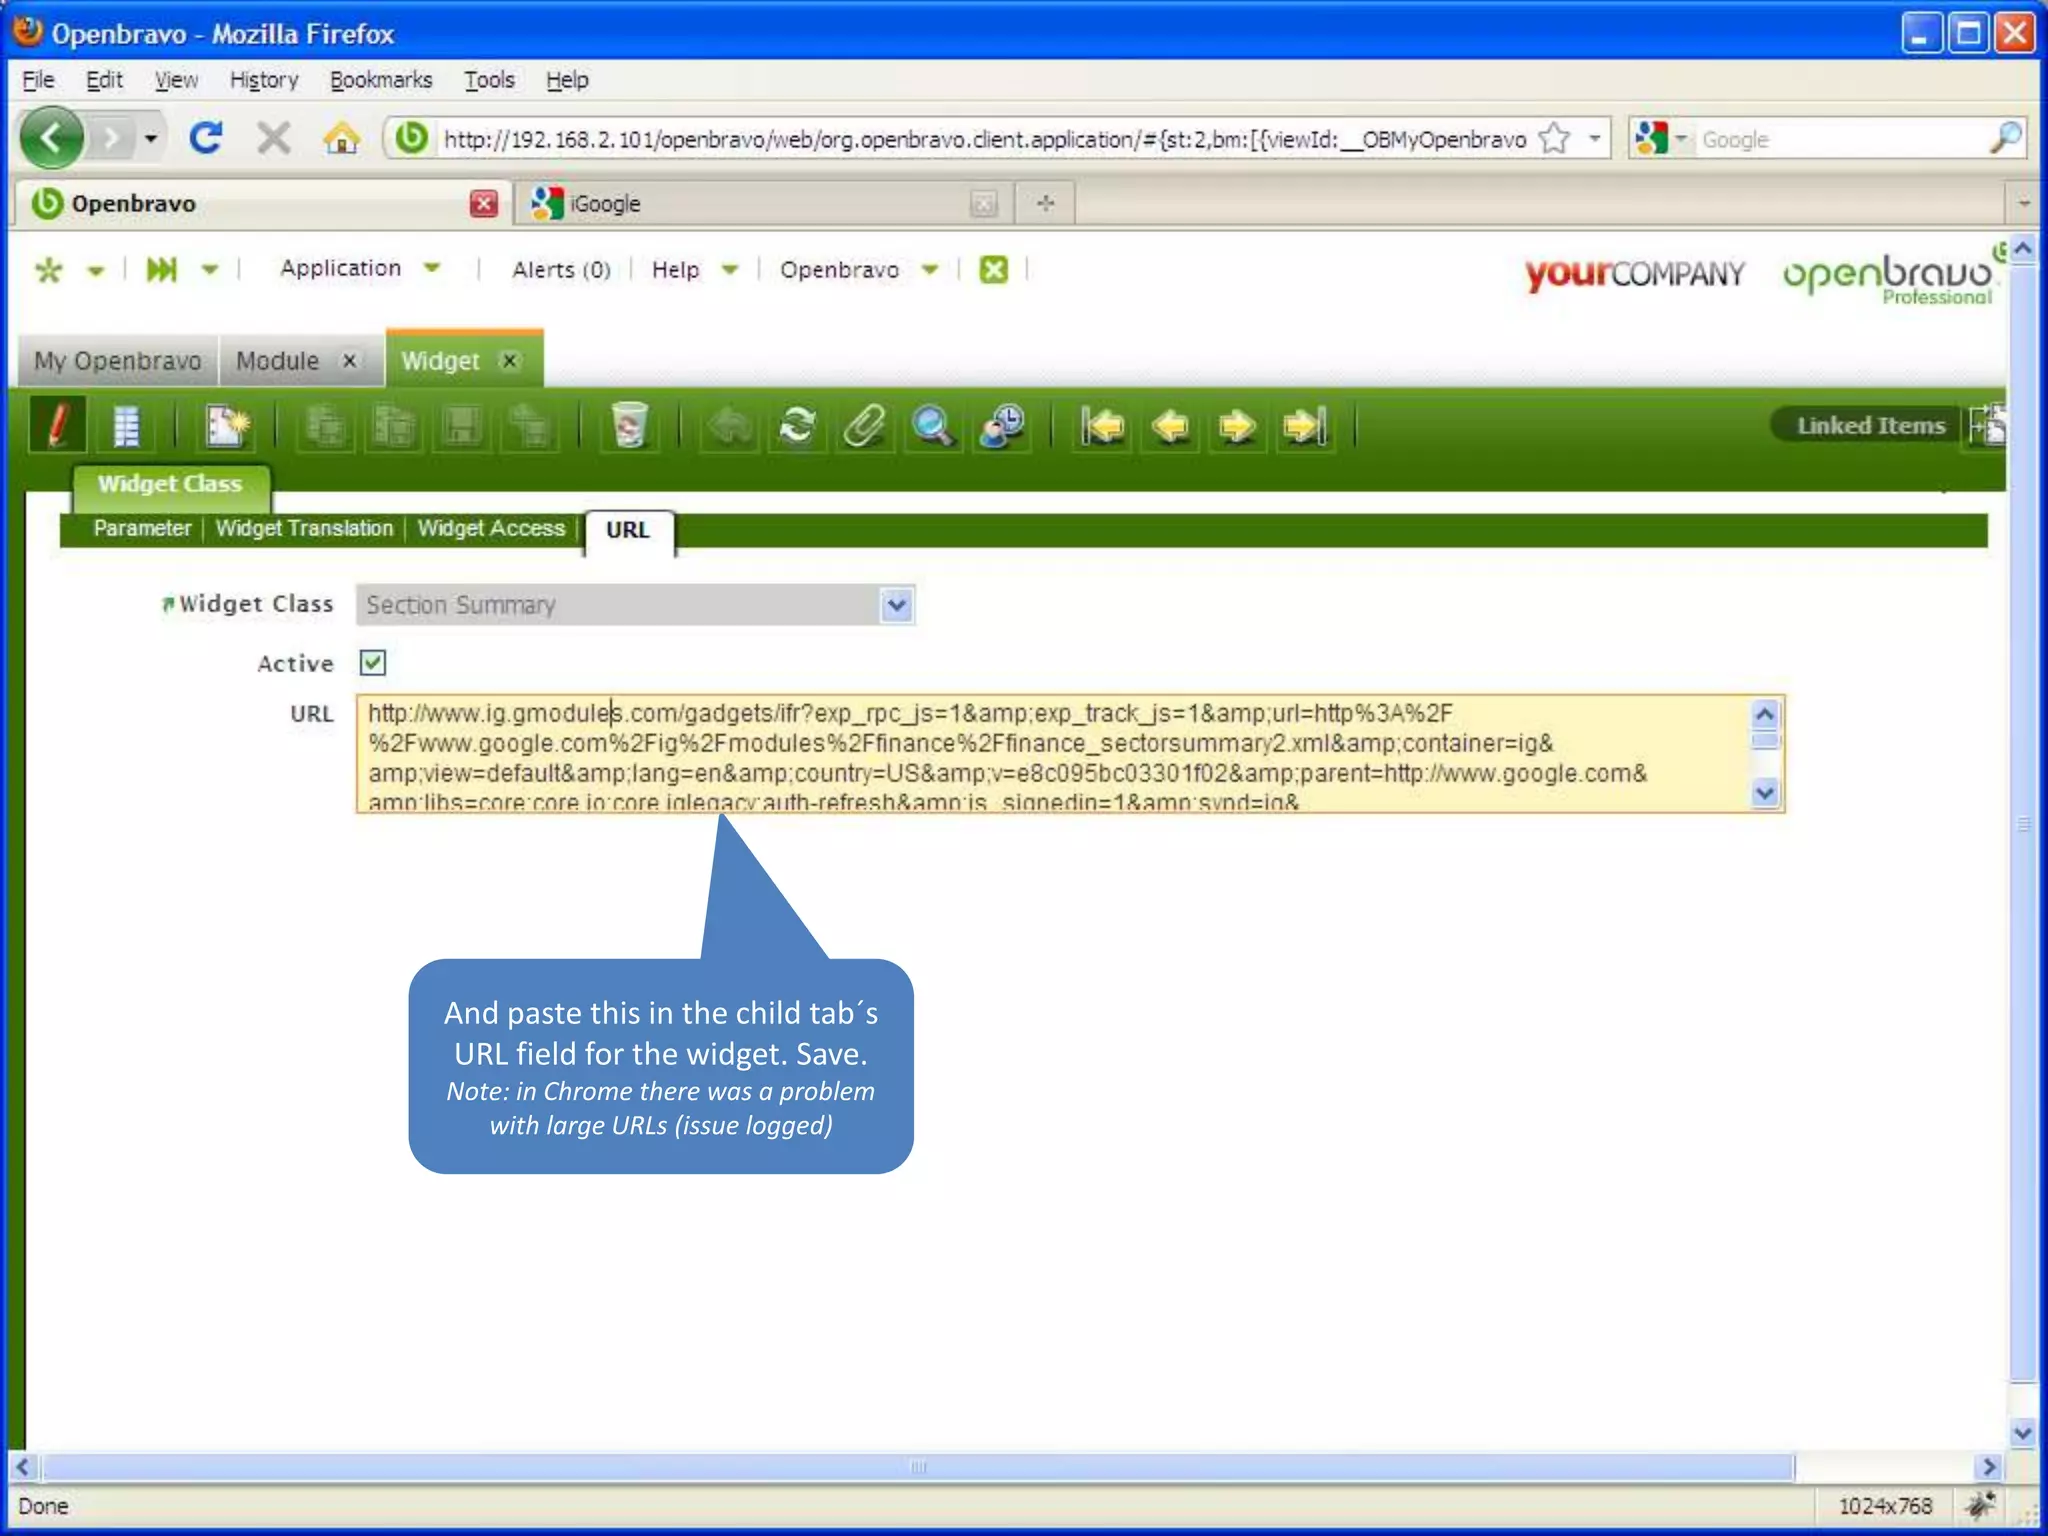Image resolution: width=2048 pixels, height=1536 pixels.
Task: Click the horizontal scrollbar right arrow
Action: [1989, 1467]
